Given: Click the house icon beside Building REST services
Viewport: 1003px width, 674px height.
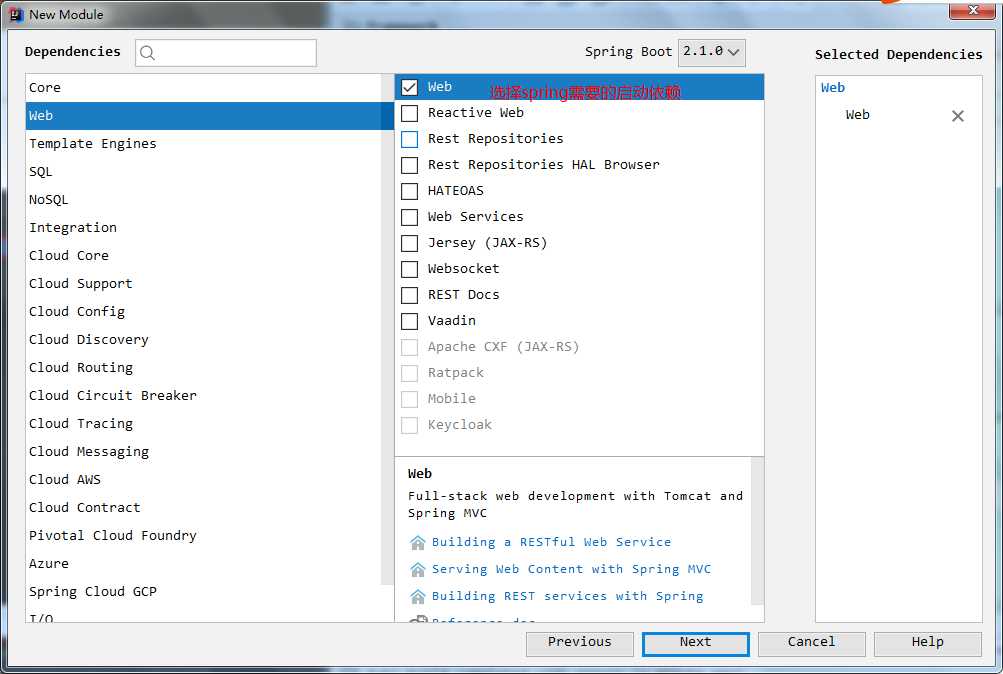Looking at the screenshot, I should [x=418, y=597].
